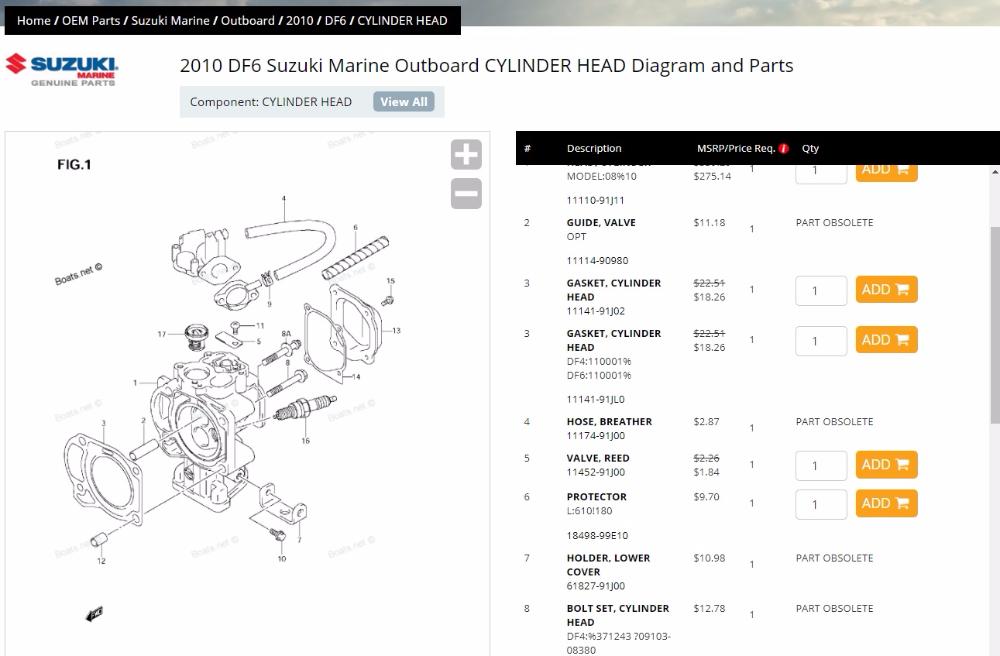
Task: Open the Outboard breadcrumb link
Action: tap(247, 20)
